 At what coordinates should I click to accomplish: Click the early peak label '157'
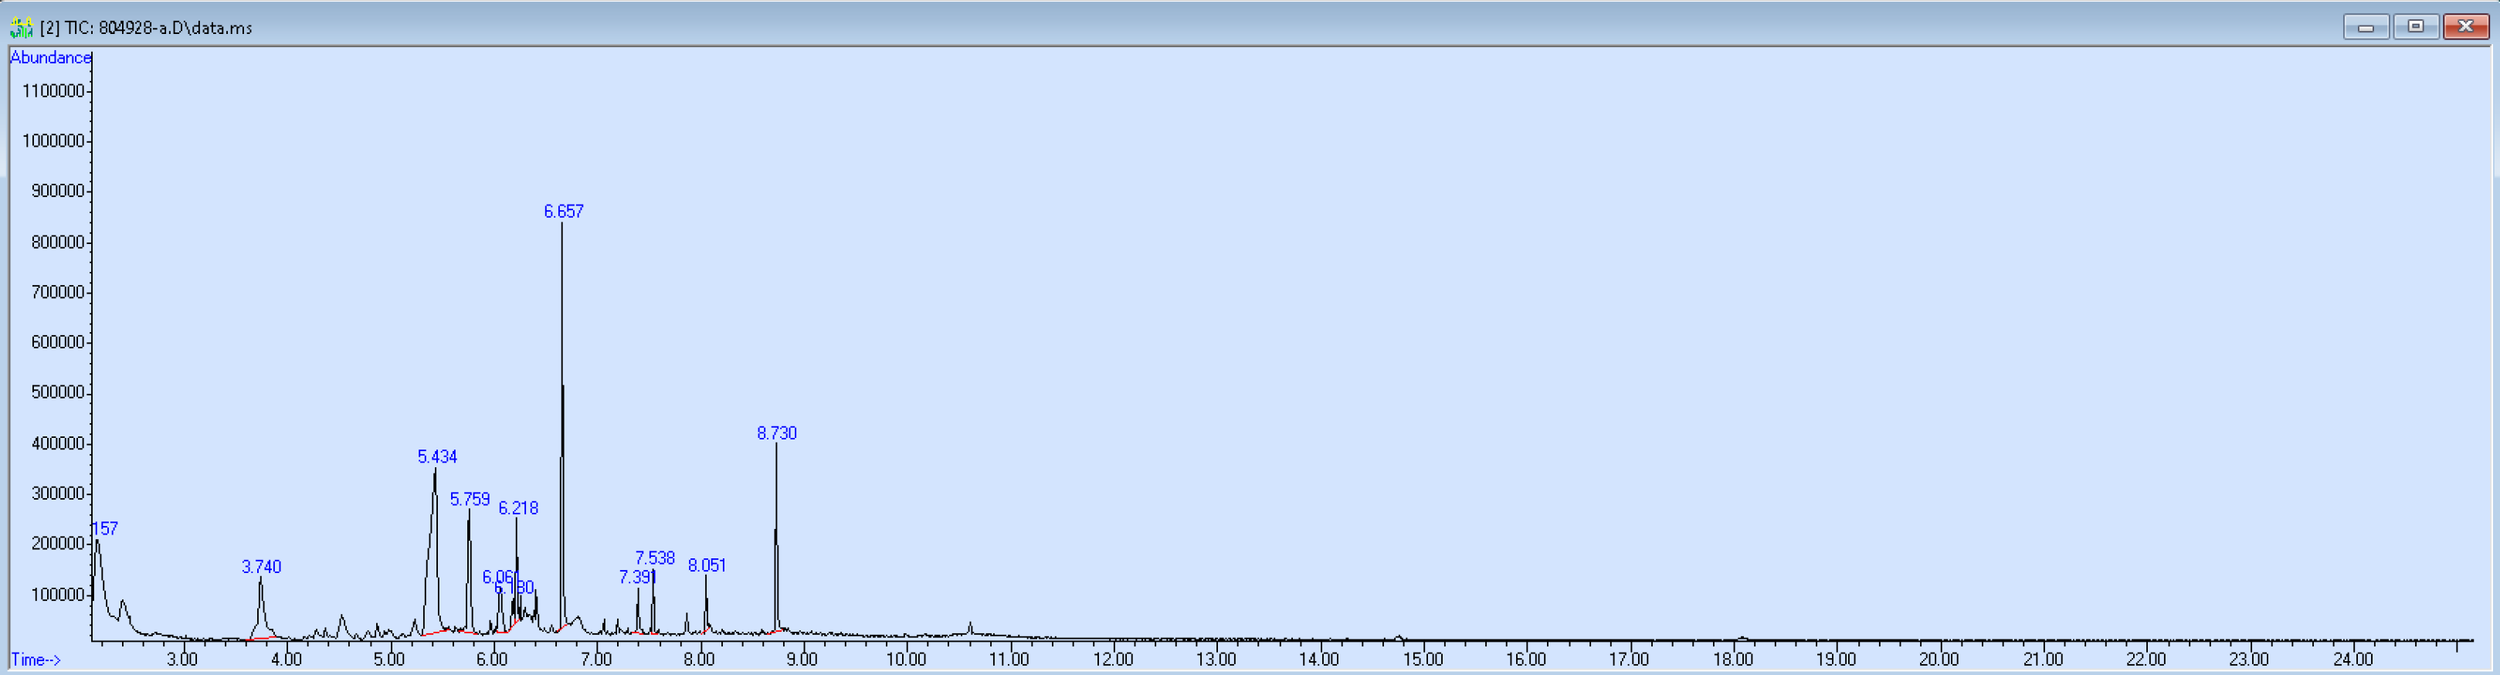coord(105,529)
